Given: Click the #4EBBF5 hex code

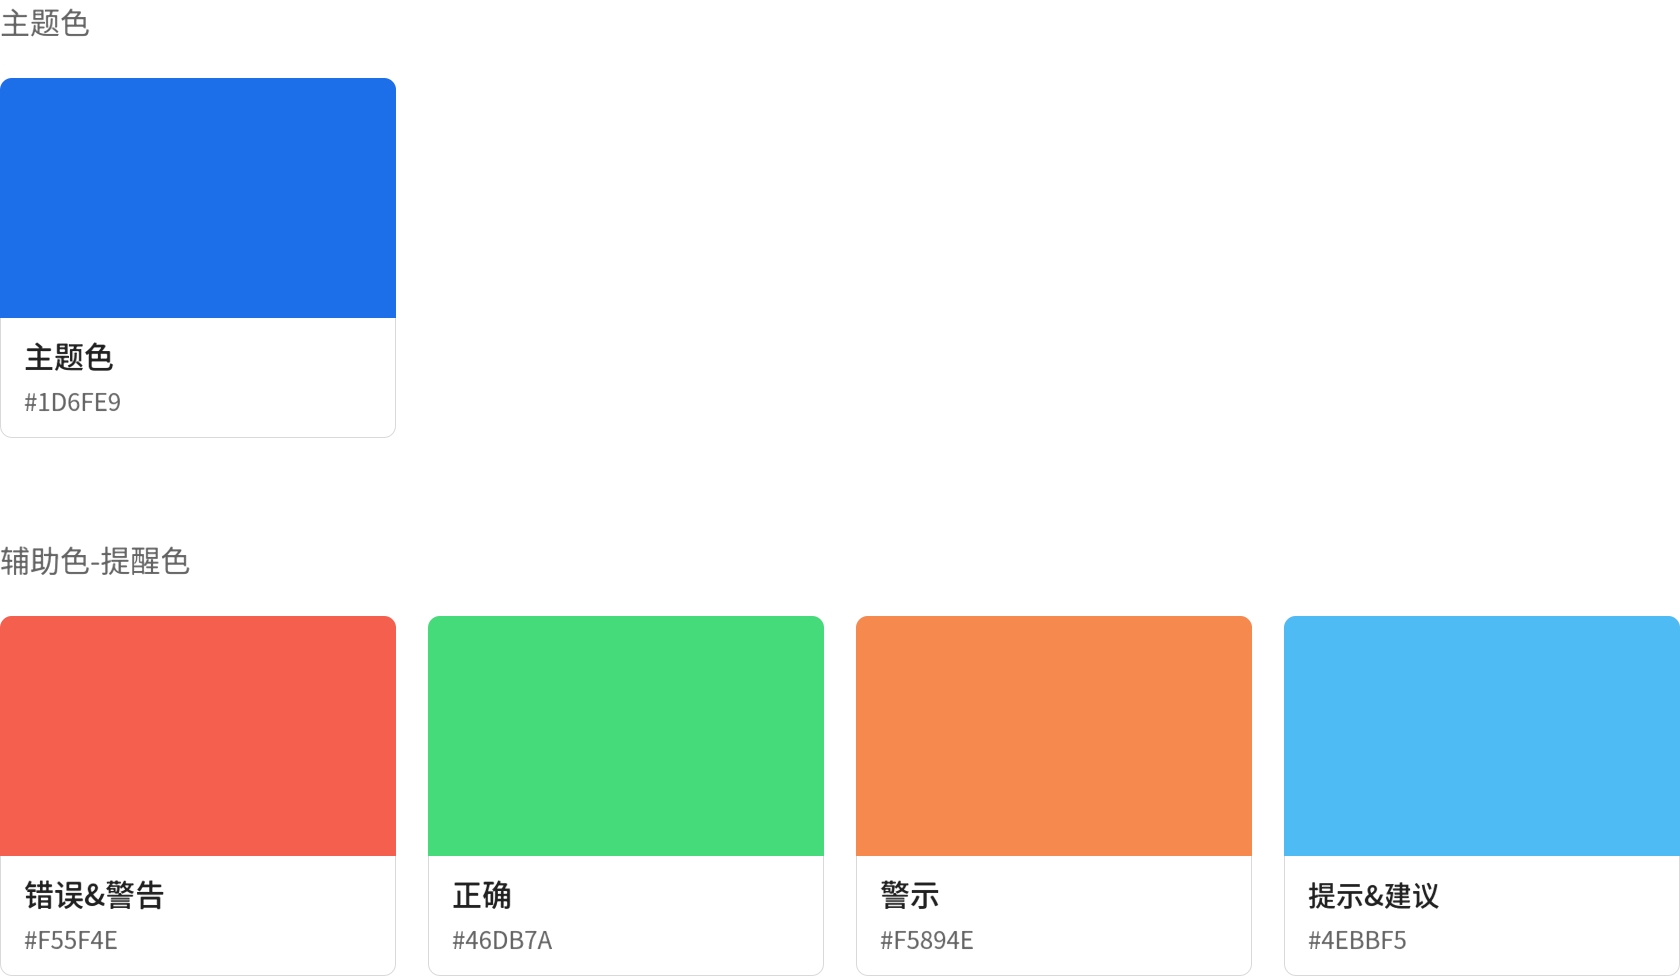Looking at the screenshot, I should (1357, 940).
